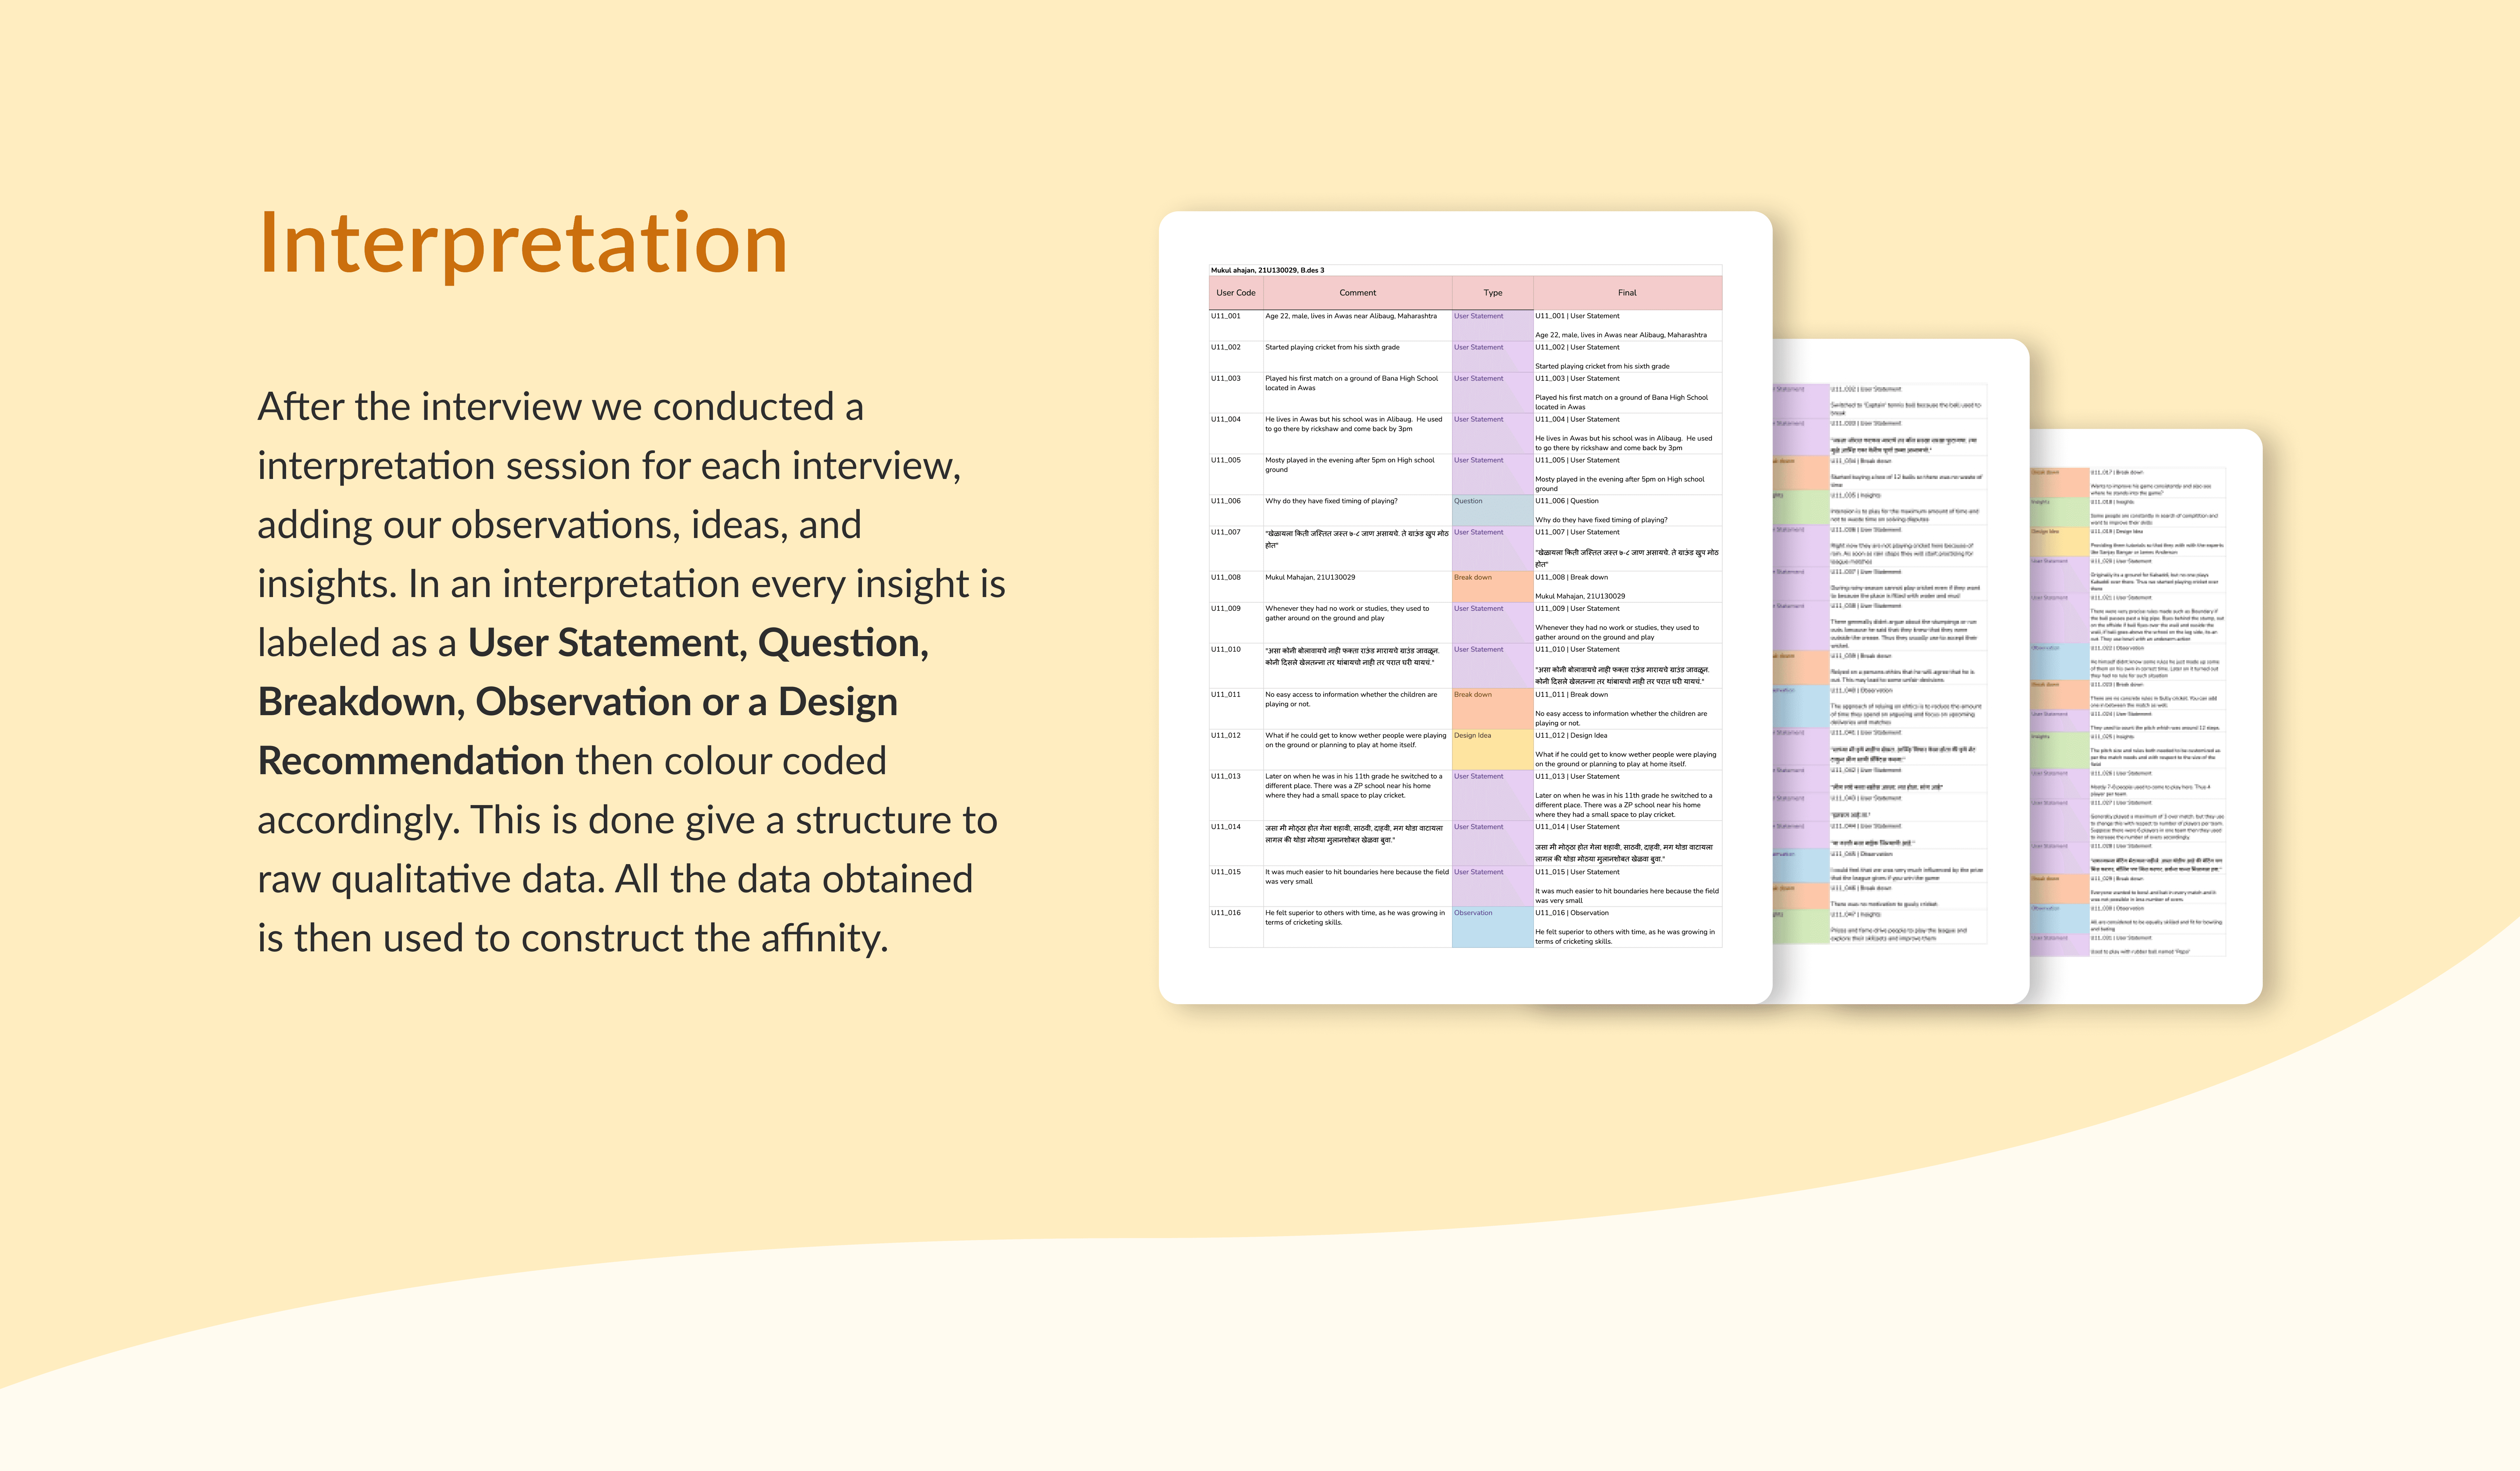Click the Final column header
Viewport: 2520px width, 1471px height.
[1627, 293]
